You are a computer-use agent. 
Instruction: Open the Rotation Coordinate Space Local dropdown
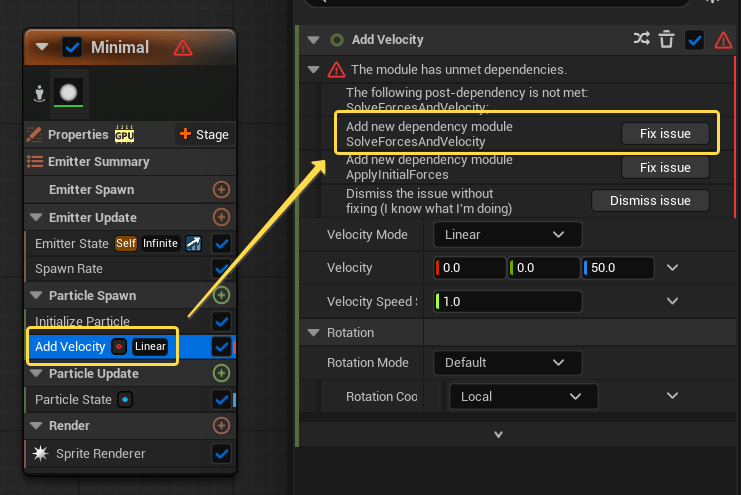point(524,397)
